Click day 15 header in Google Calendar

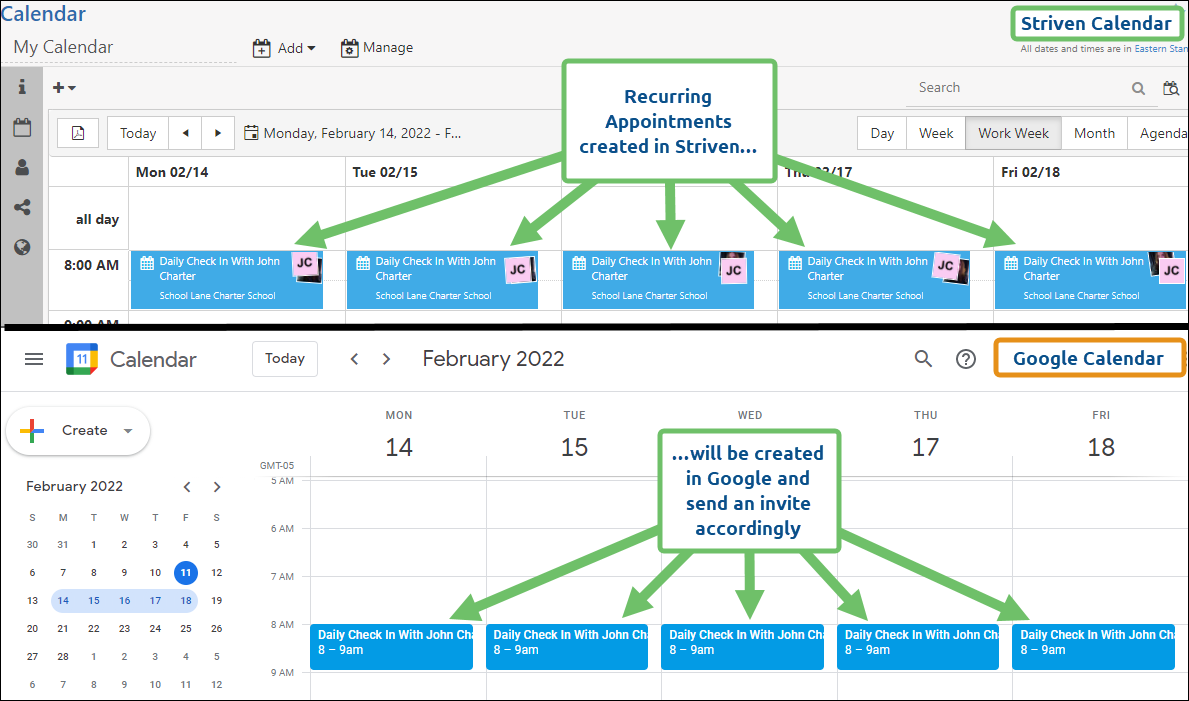(574, 447)
